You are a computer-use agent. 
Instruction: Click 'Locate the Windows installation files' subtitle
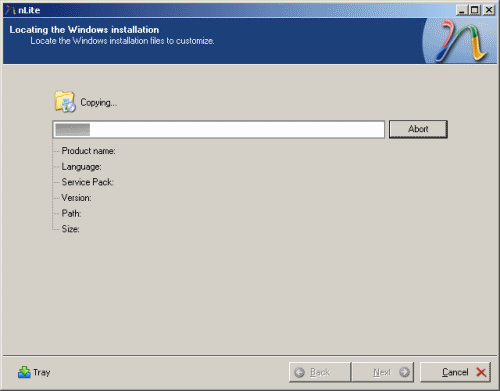click(x=122, y=41)
